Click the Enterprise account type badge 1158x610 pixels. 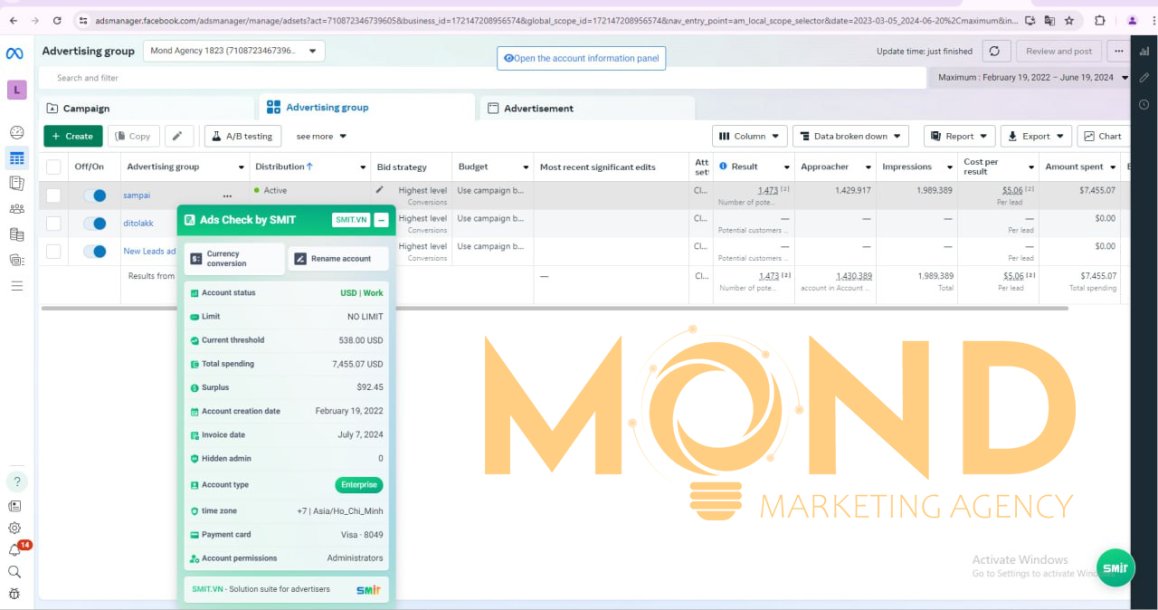pos(359,484)
